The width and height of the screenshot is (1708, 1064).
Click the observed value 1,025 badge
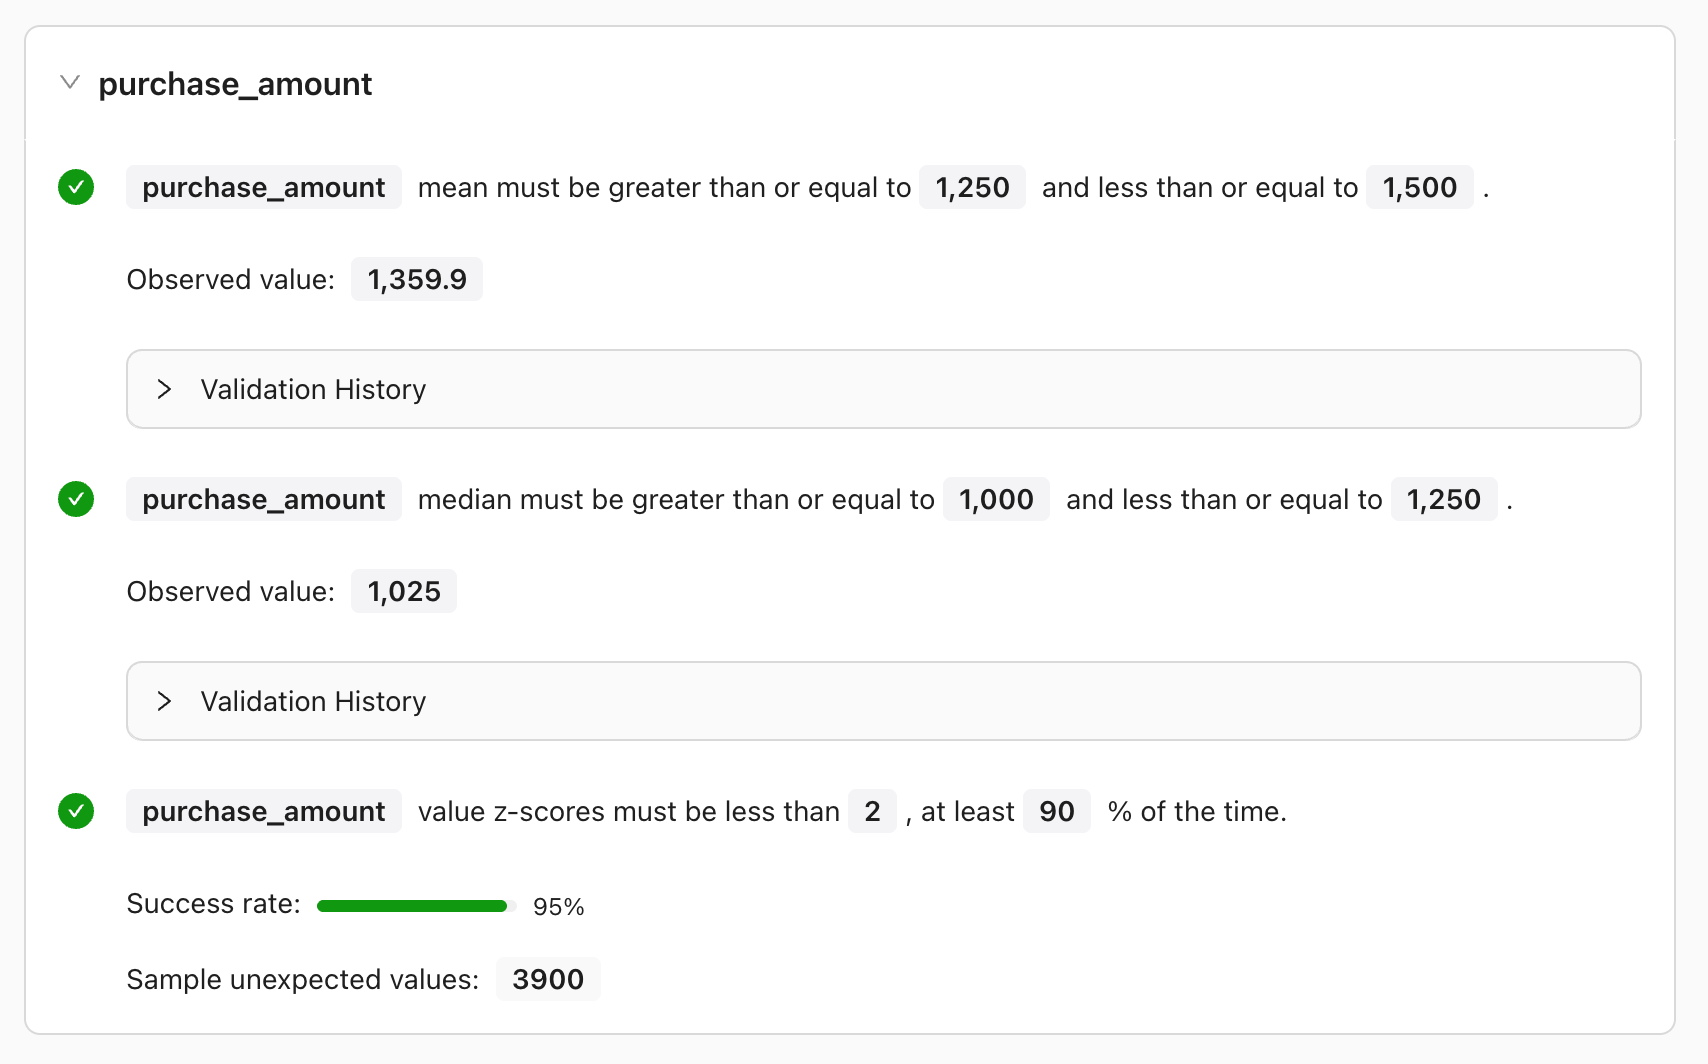click(x=404, y=591)
